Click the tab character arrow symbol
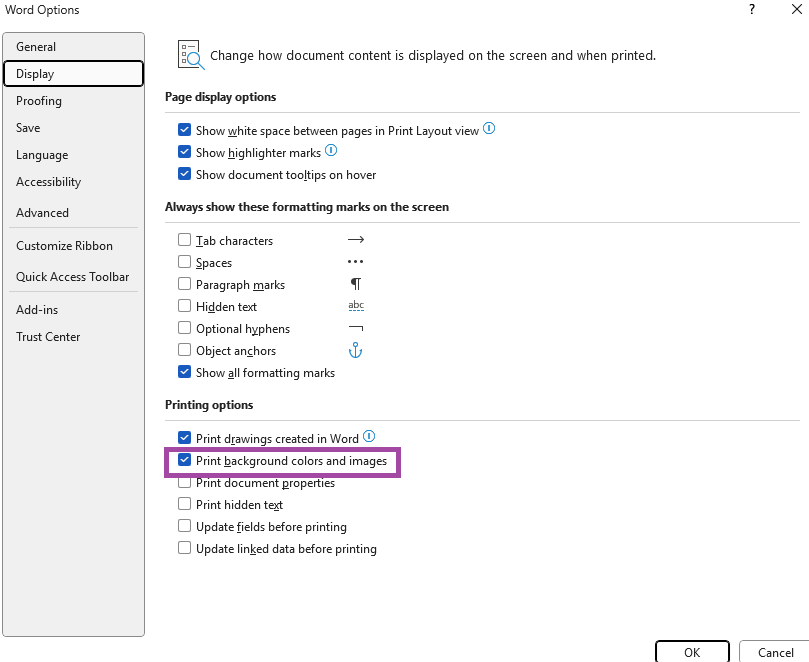Image resolution: width=809 pixels, height=662 pixels. coord(355,240)
